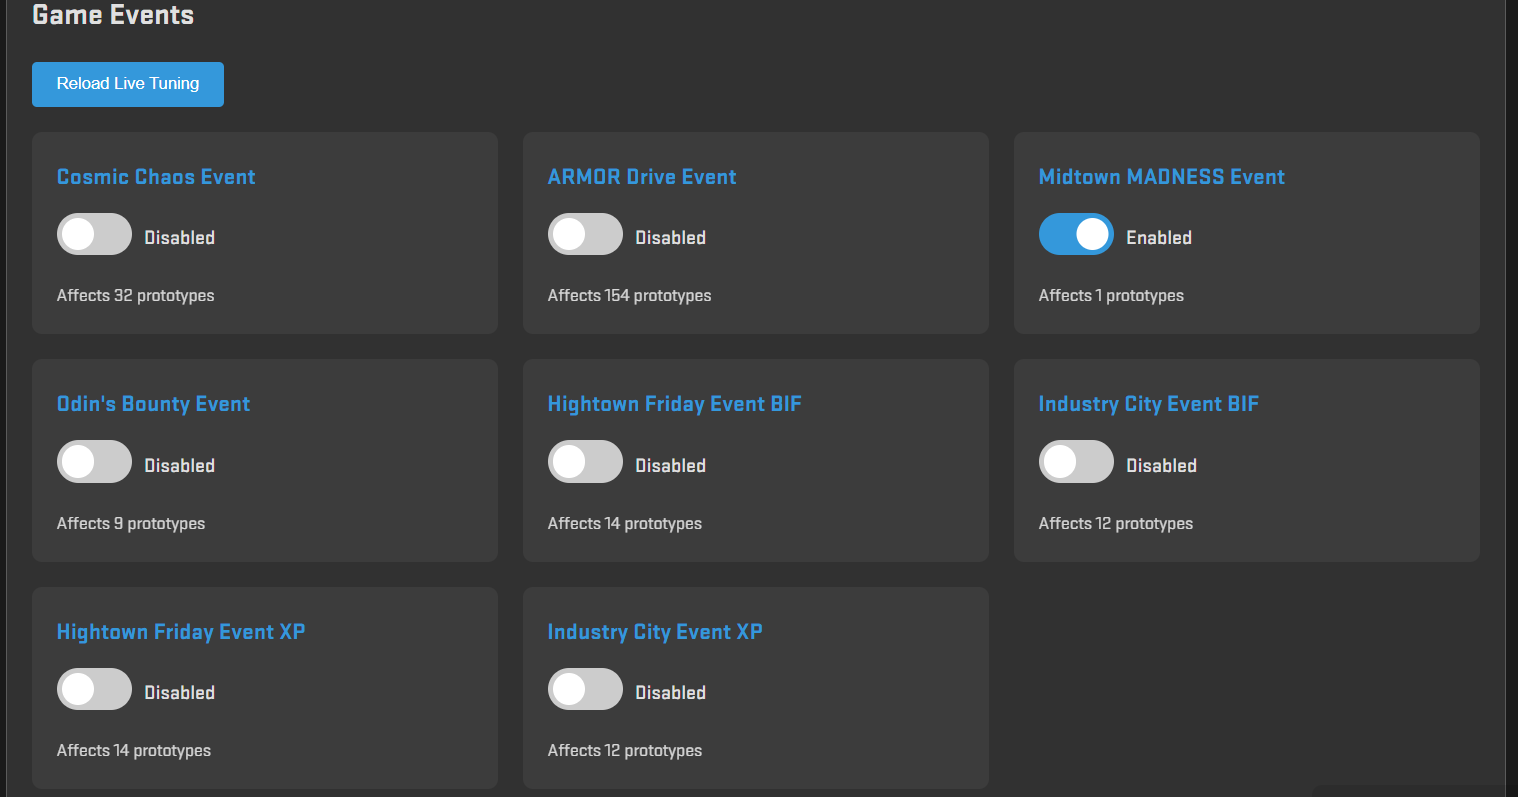
Task: Click the "Affects 154 prototypes" text
Action: click(629, 296)
